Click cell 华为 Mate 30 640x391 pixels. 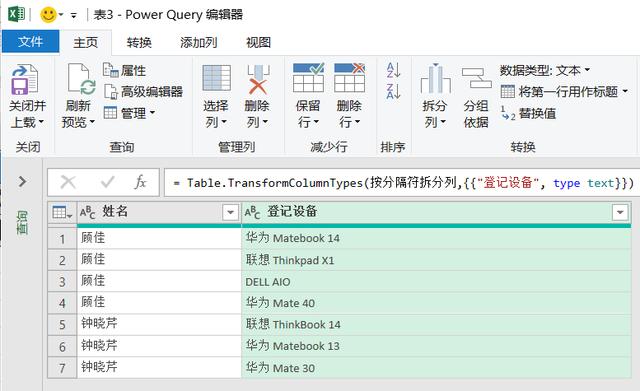click(436, 368)
